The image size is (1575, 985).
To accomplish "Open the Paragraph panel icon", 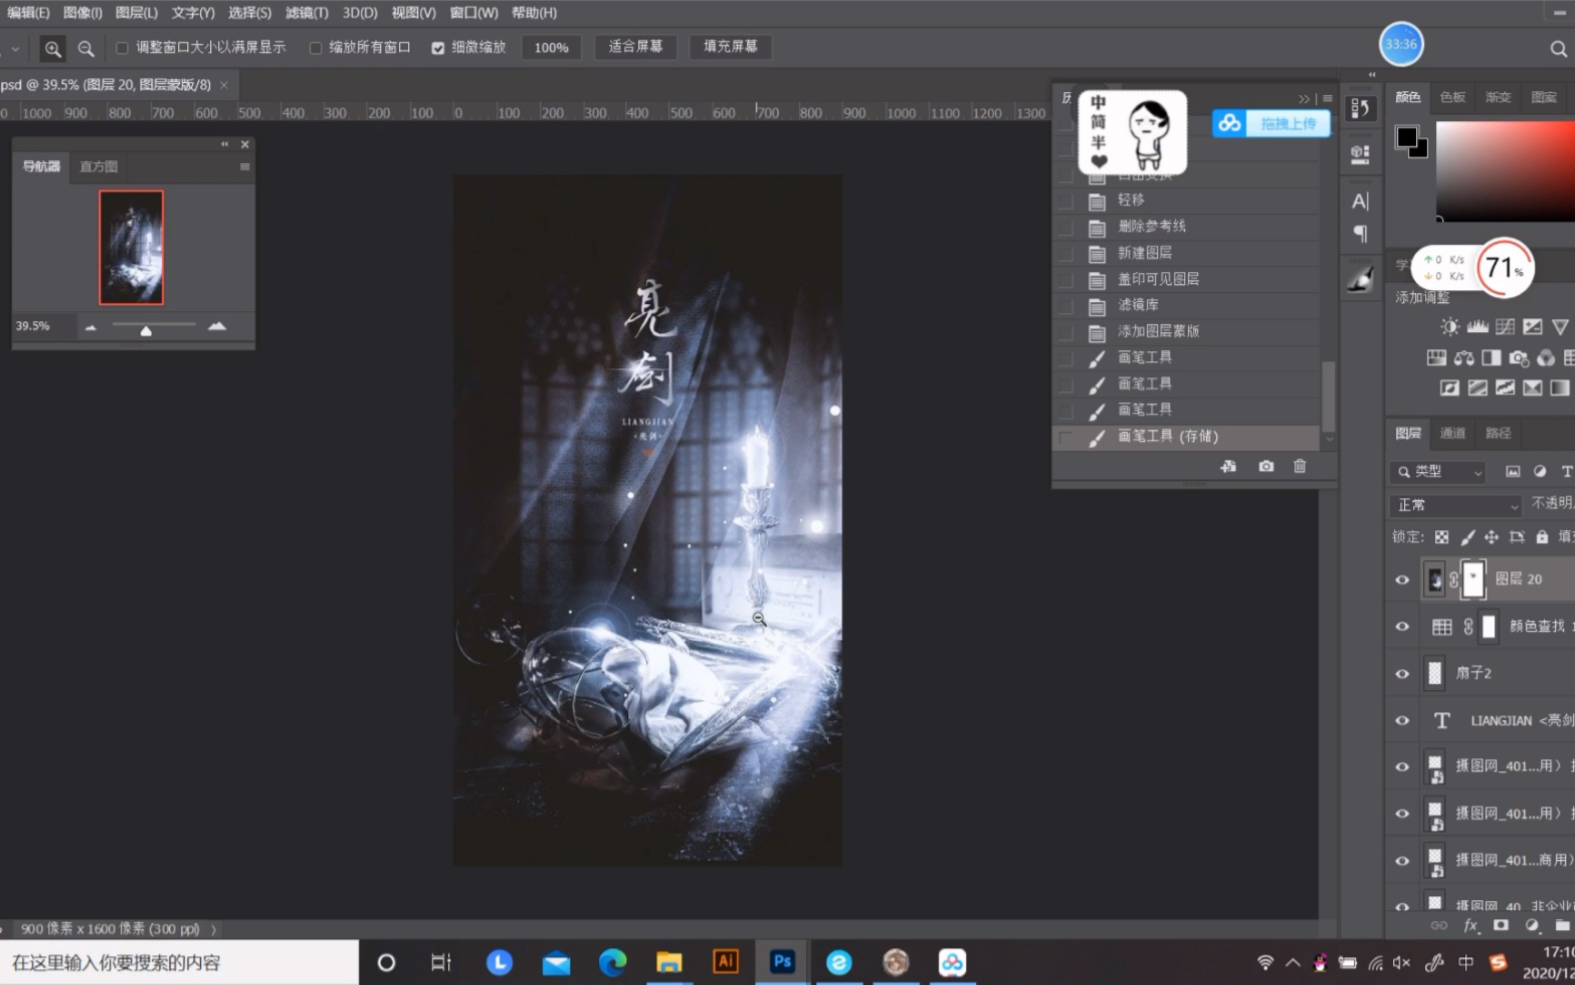I will point(1360,234).
